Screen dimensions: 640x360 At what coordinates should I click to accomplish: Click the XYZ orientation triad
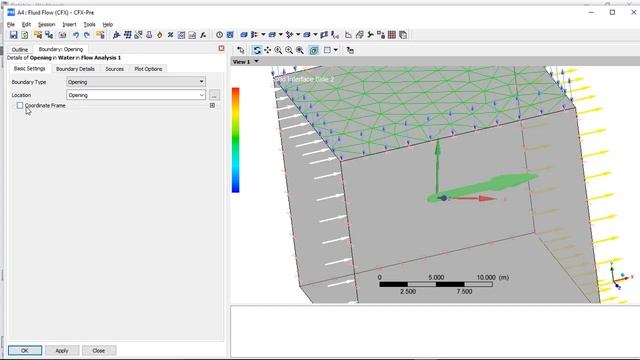click(620, 276)
